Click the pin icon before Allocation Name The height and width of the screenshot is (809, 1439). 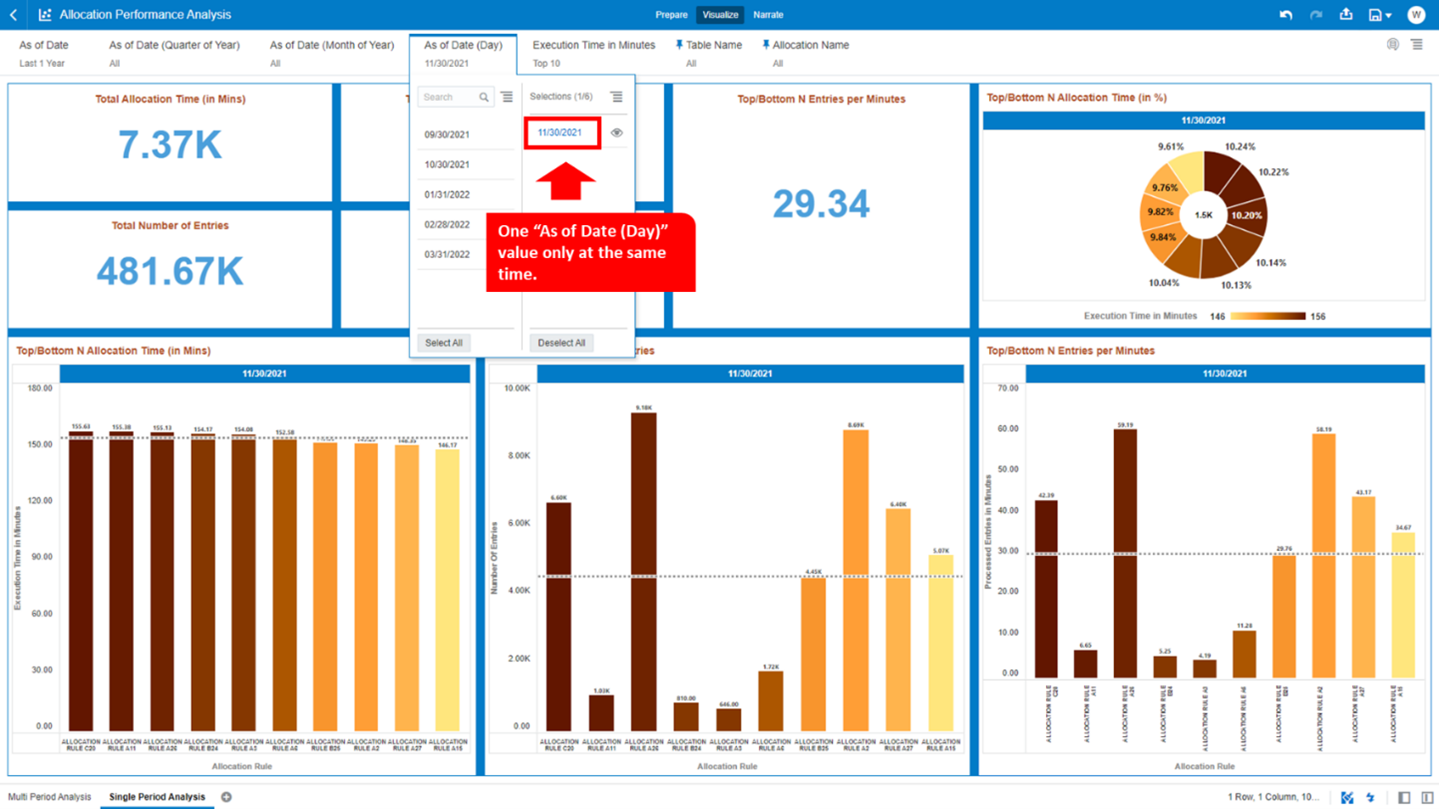(766, 45)
